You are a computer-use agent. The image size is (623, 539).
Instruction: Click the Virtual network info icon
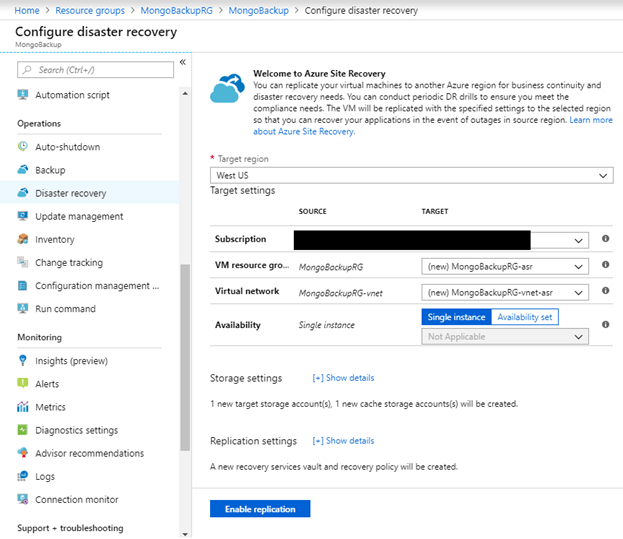(x=605, y=291)
